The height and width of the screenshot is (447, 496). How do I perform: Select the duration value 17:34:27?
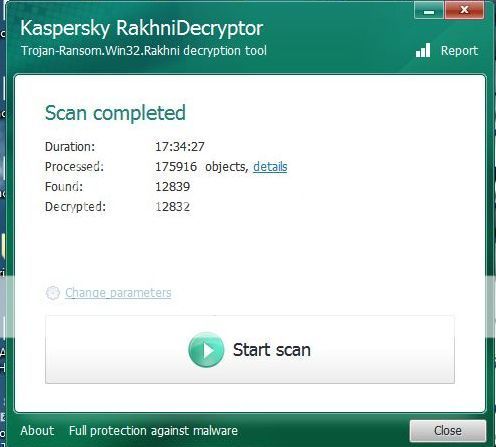point(180,147)
